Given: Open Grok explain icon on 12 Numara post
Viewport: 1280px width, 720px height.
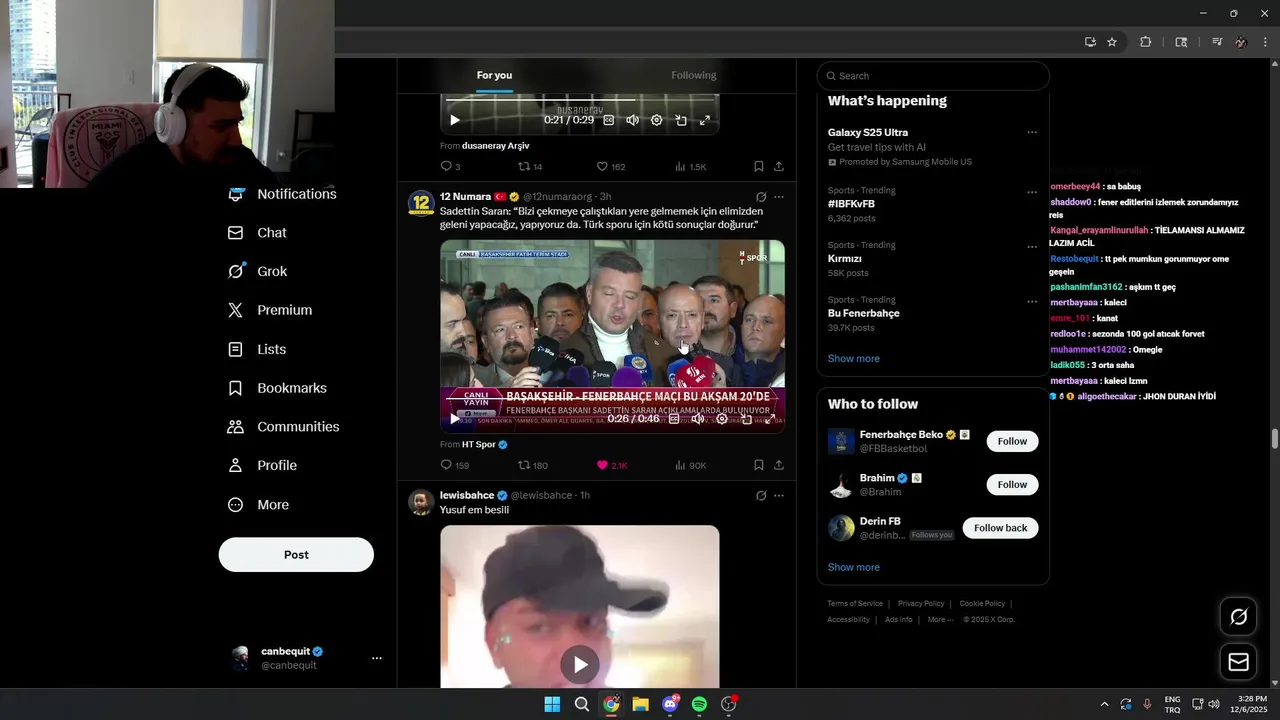Looking at the screenshot, I should pos(761,197).
